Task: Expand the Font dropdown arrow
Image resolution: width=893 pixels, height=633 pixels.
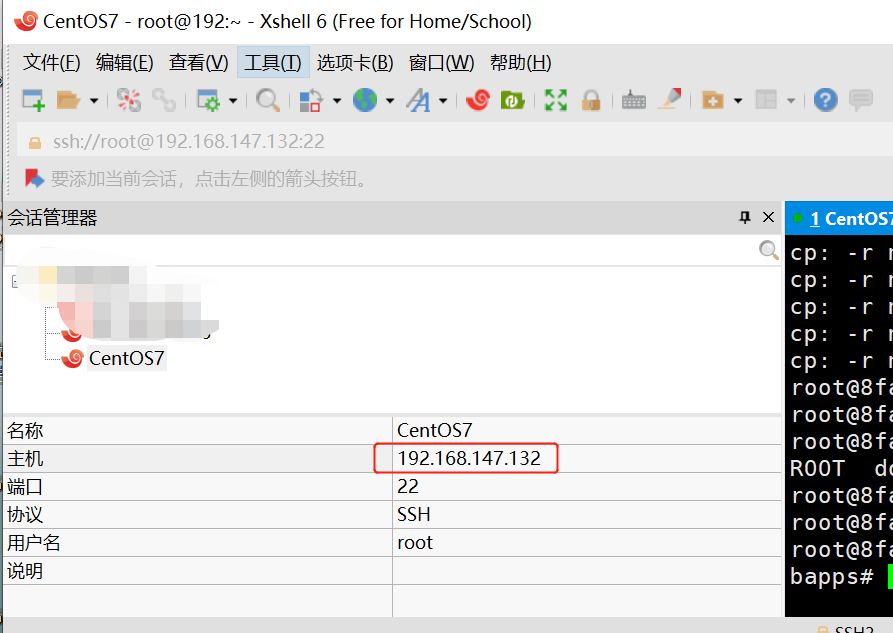Action: click(x=443, y=101)
